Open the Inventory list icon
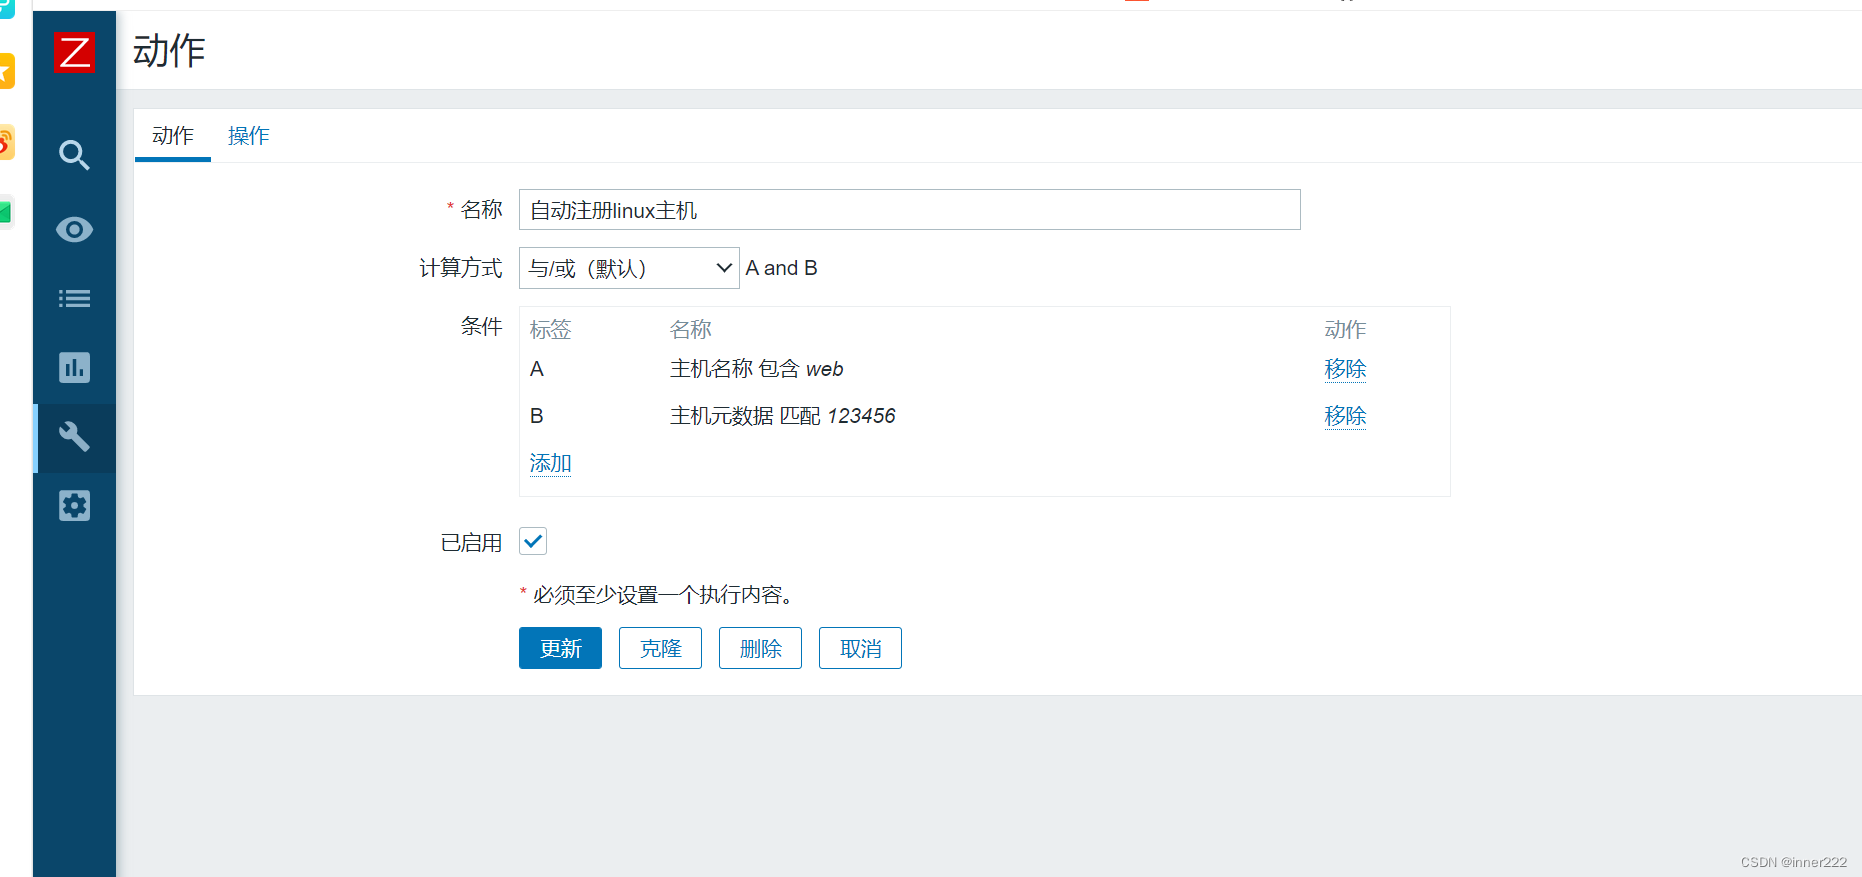Viewport: 1862px width, 877px height. [x=74, y=298]
